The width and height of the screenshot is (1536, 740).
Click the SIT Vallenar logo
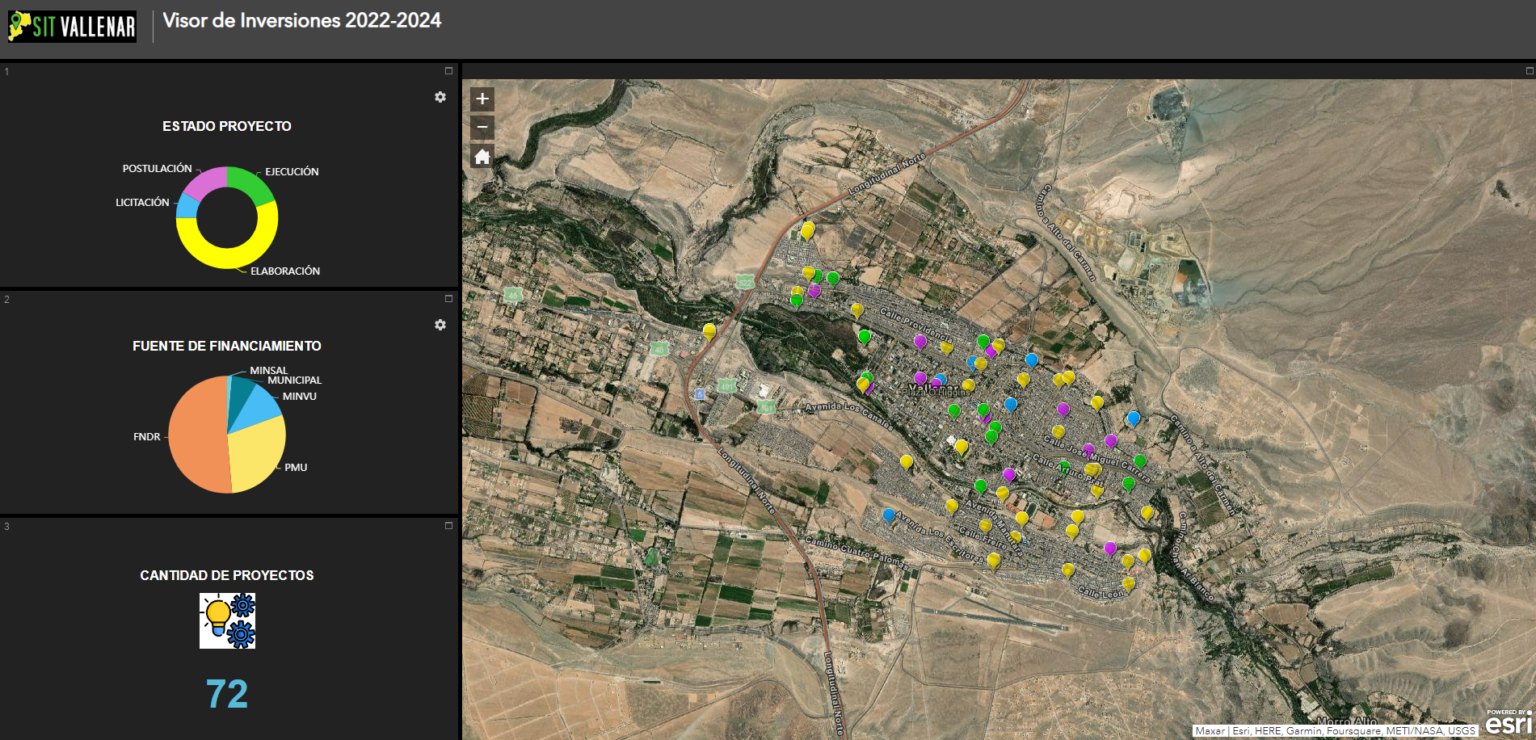(x=72, y=26)
